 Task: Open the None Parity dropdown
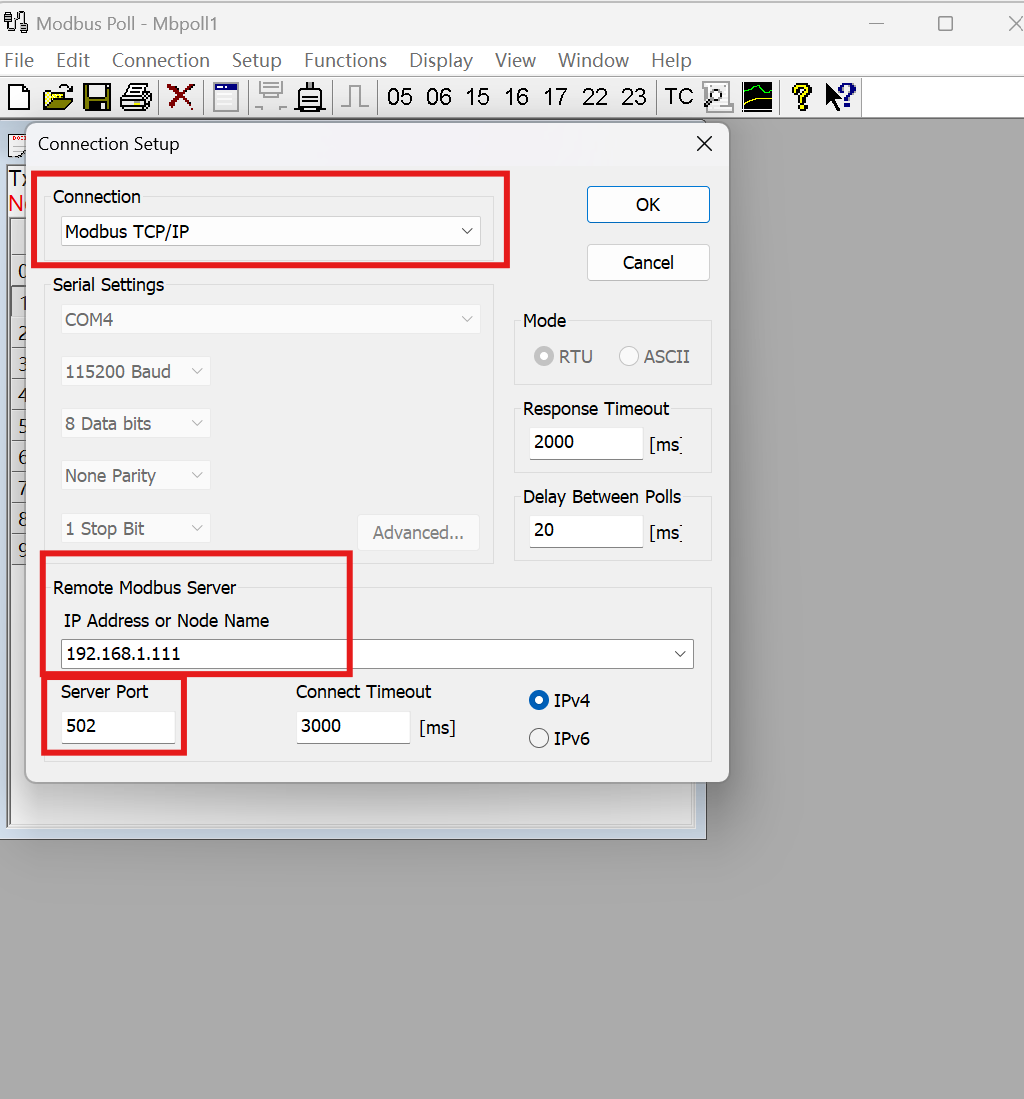(135, 476)
